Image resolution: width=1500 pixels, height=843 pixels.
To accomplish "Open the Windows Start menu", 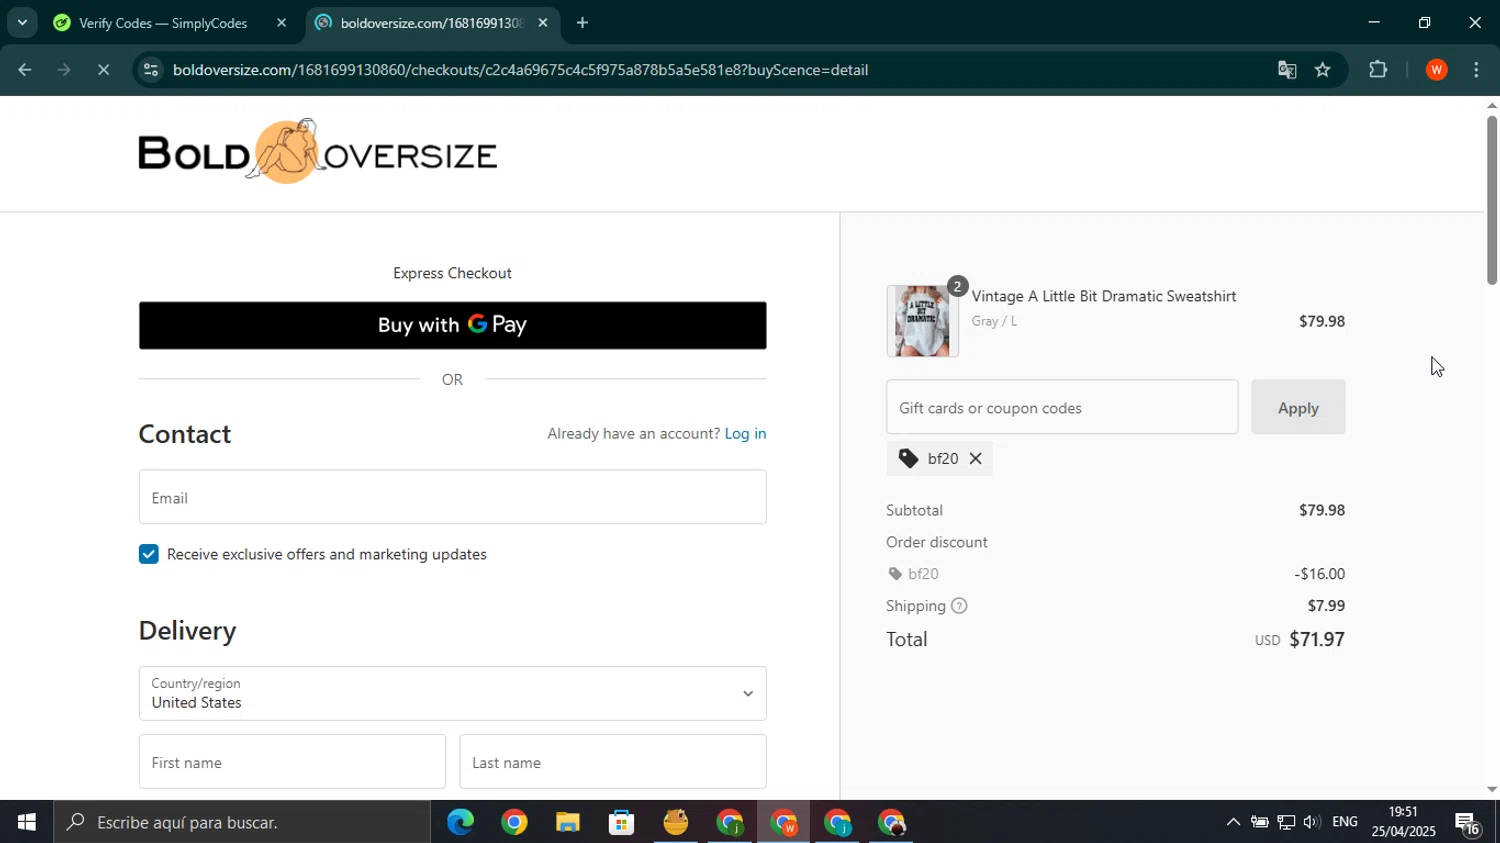I will coord(27,822).
